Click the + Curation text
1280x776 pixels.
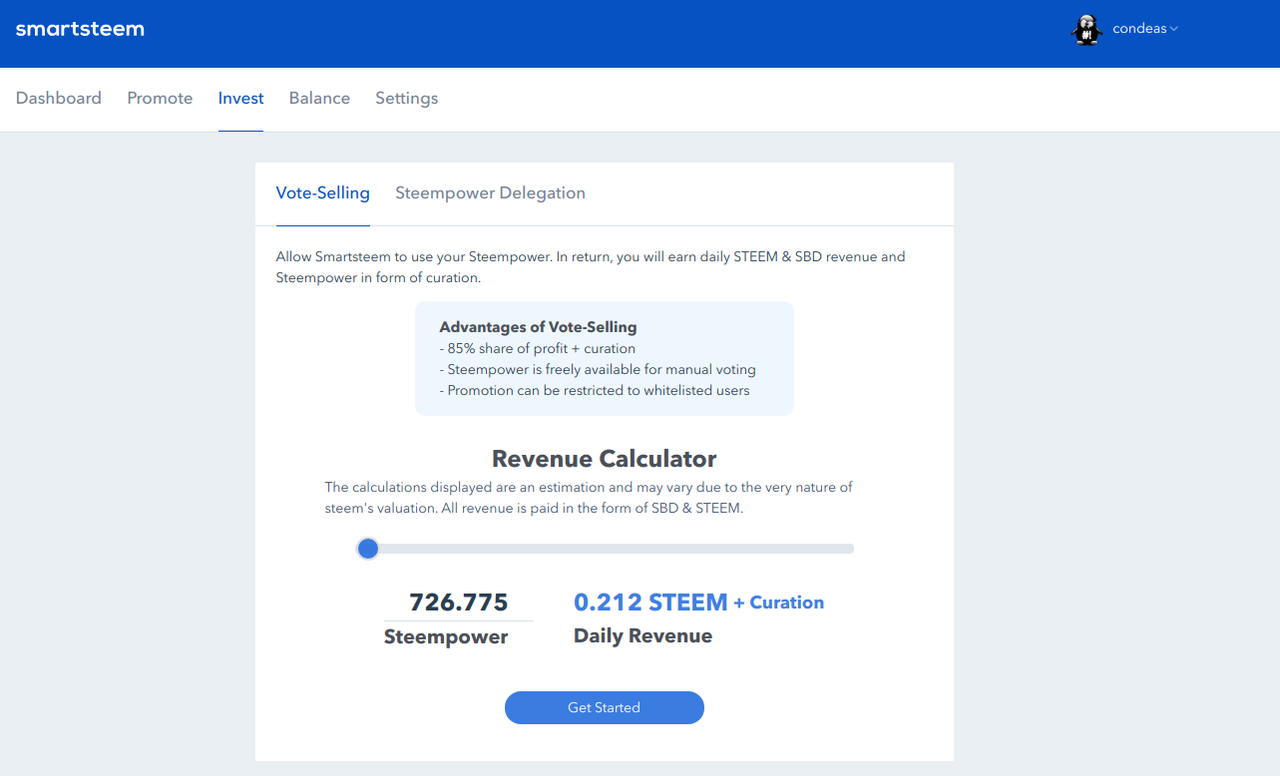tap(779, 602)
